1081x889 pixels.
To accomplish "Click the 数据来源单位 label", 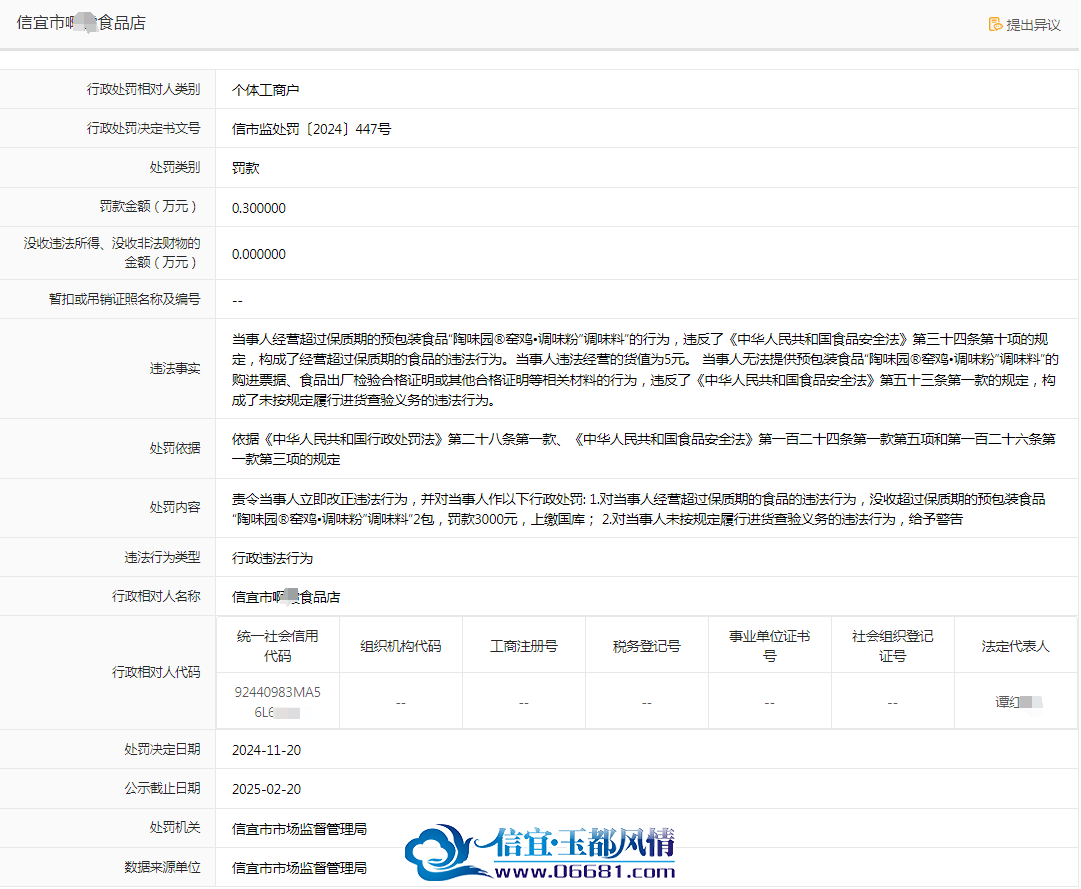I will 163,867.
